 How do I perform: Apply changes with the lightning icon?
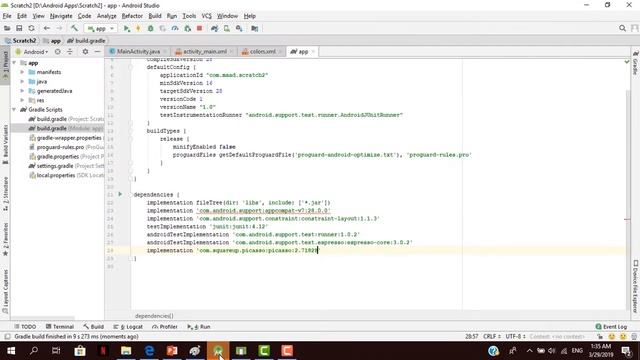(x=138, y=29)
